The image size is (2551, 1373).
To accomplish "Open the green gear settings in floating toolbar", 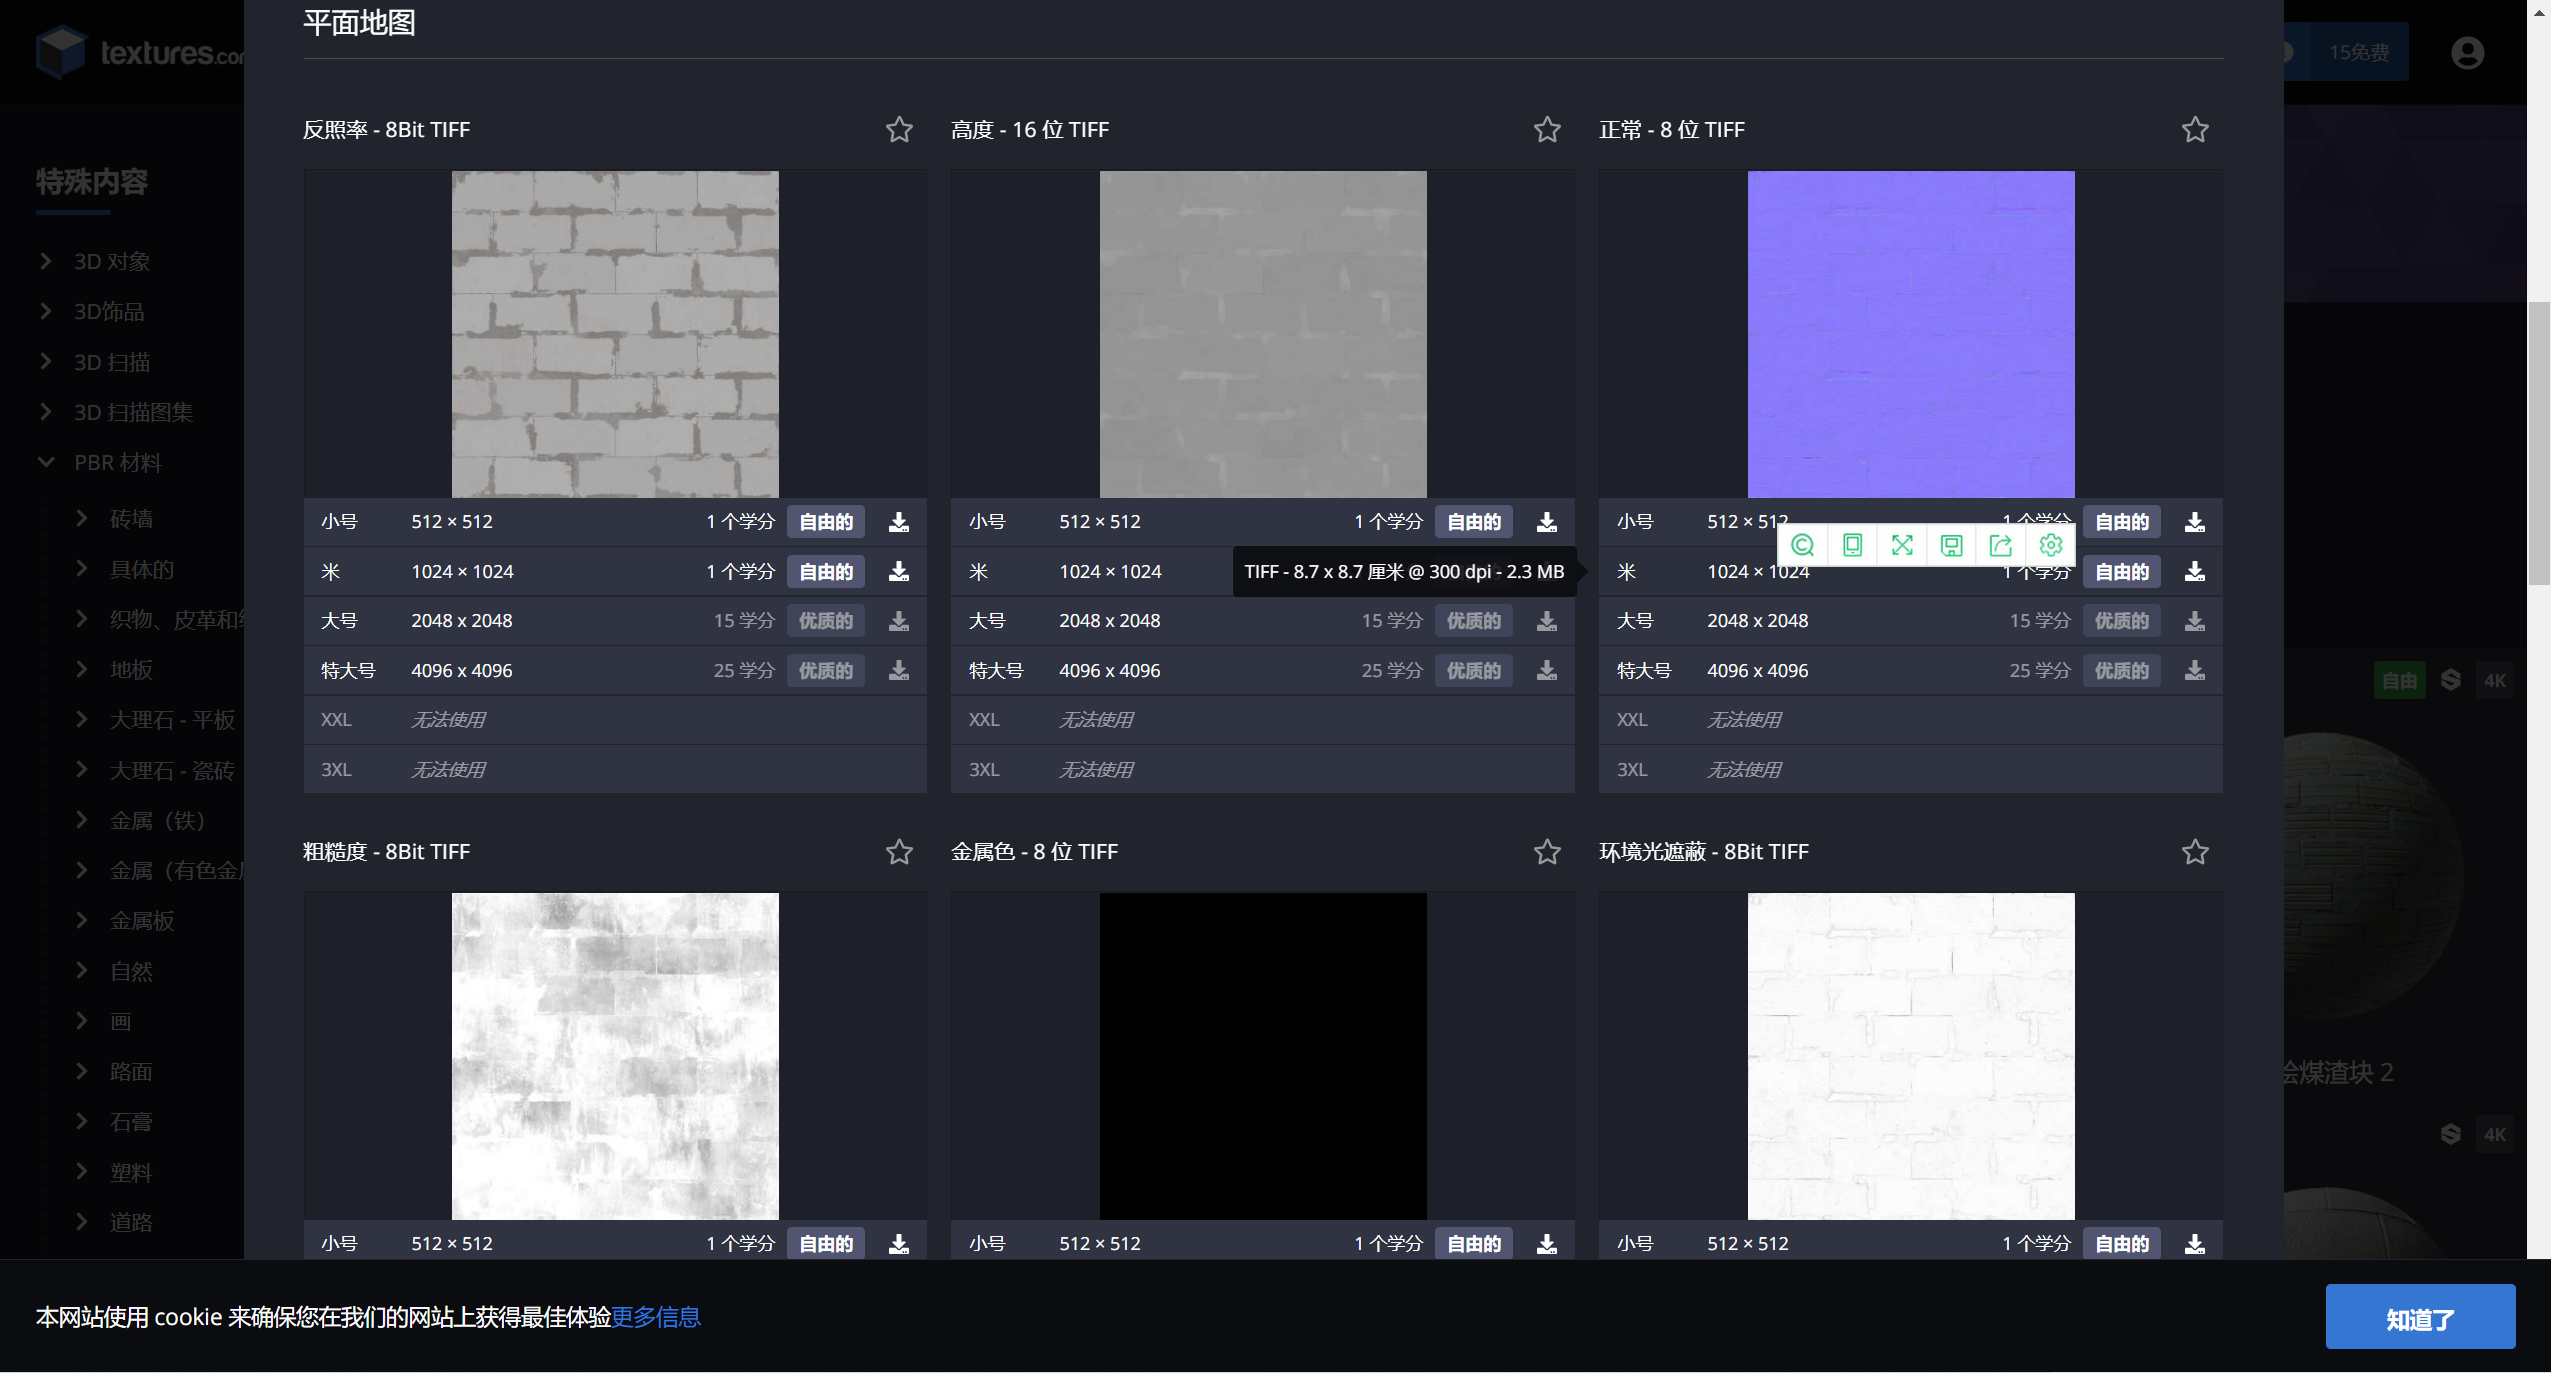I will (2051, 545).
